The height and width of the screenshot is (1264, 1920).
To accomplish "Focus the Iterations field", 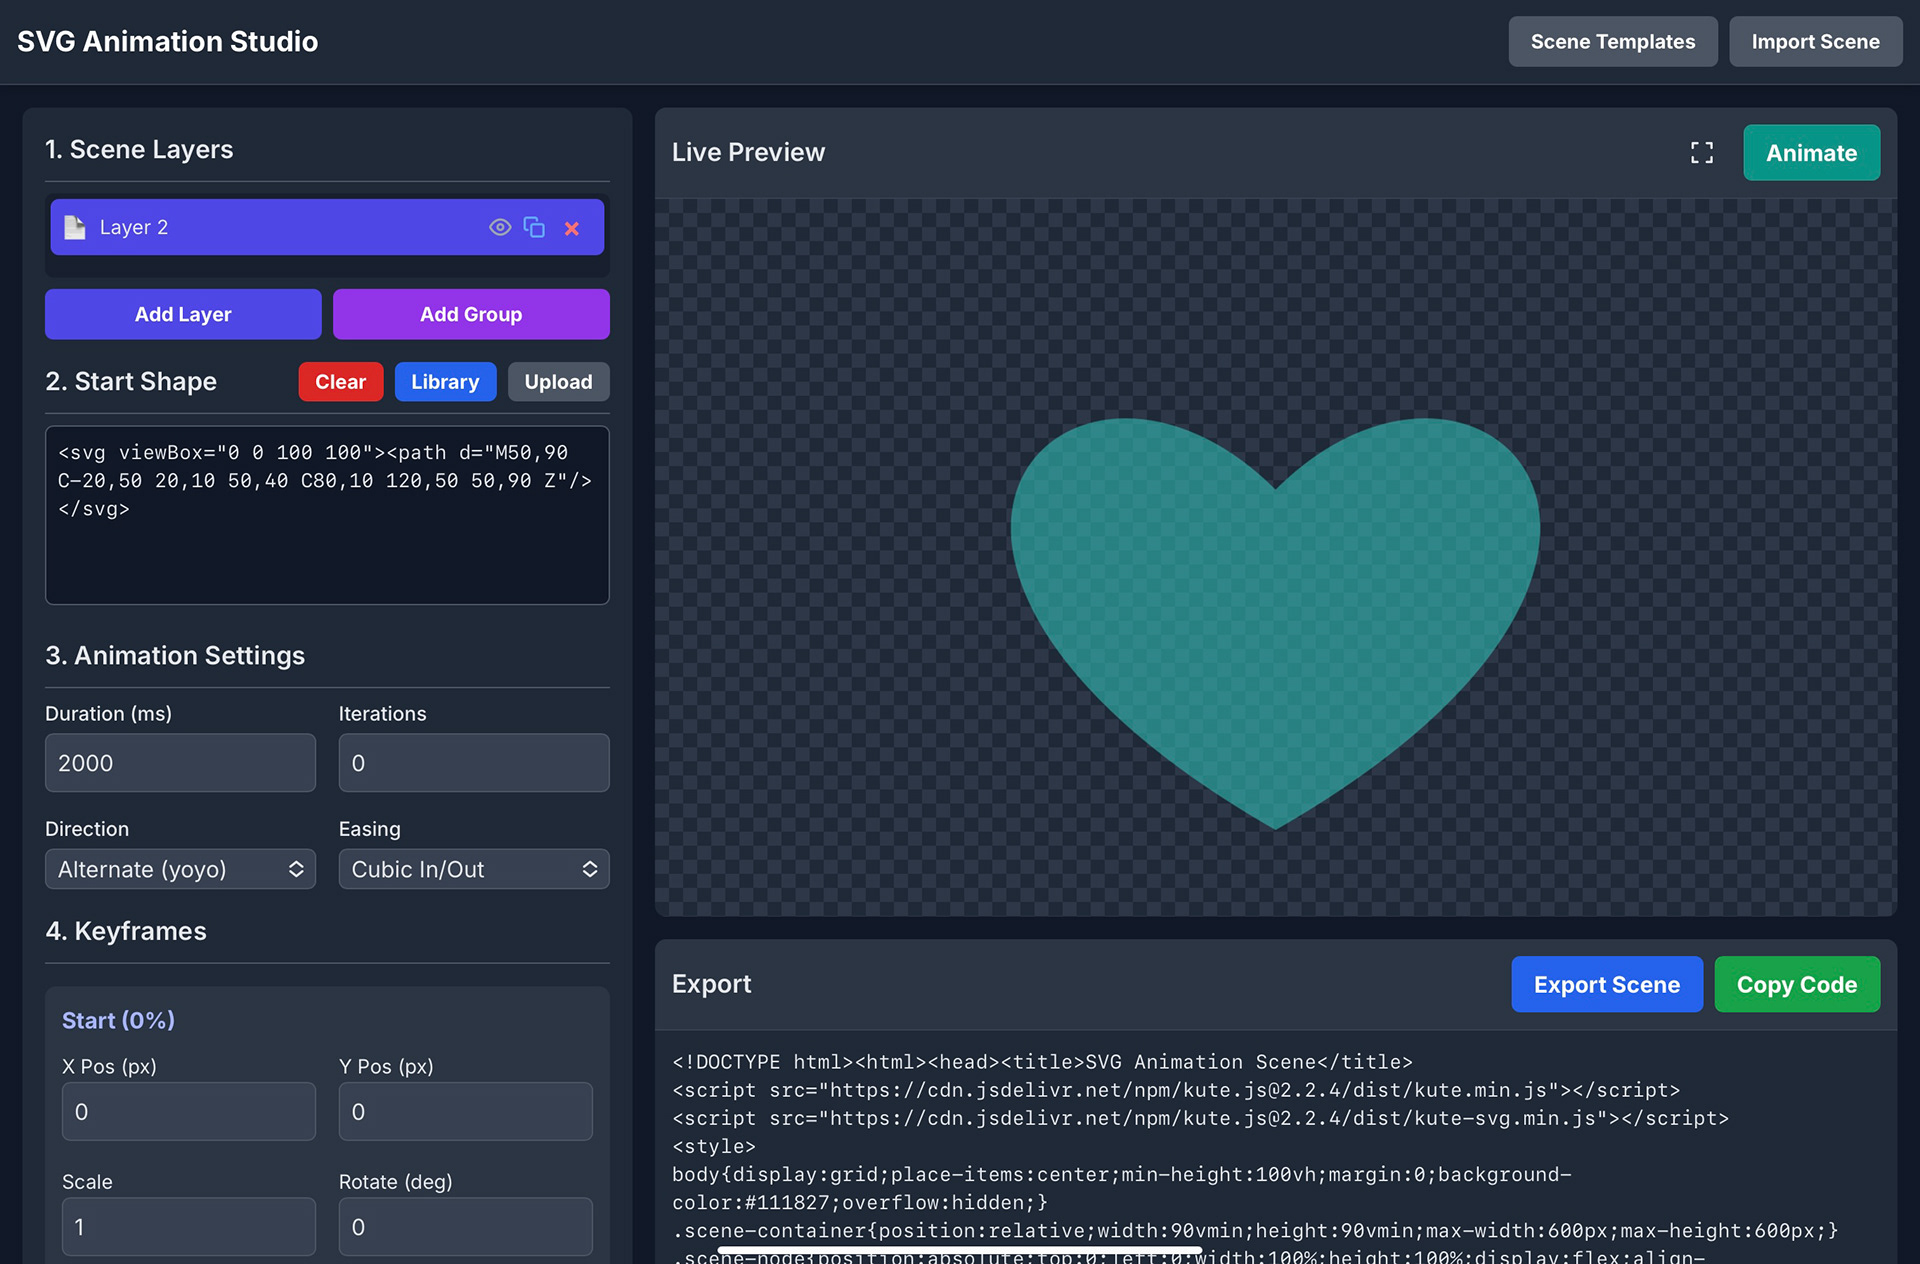I will coord(473,763).
